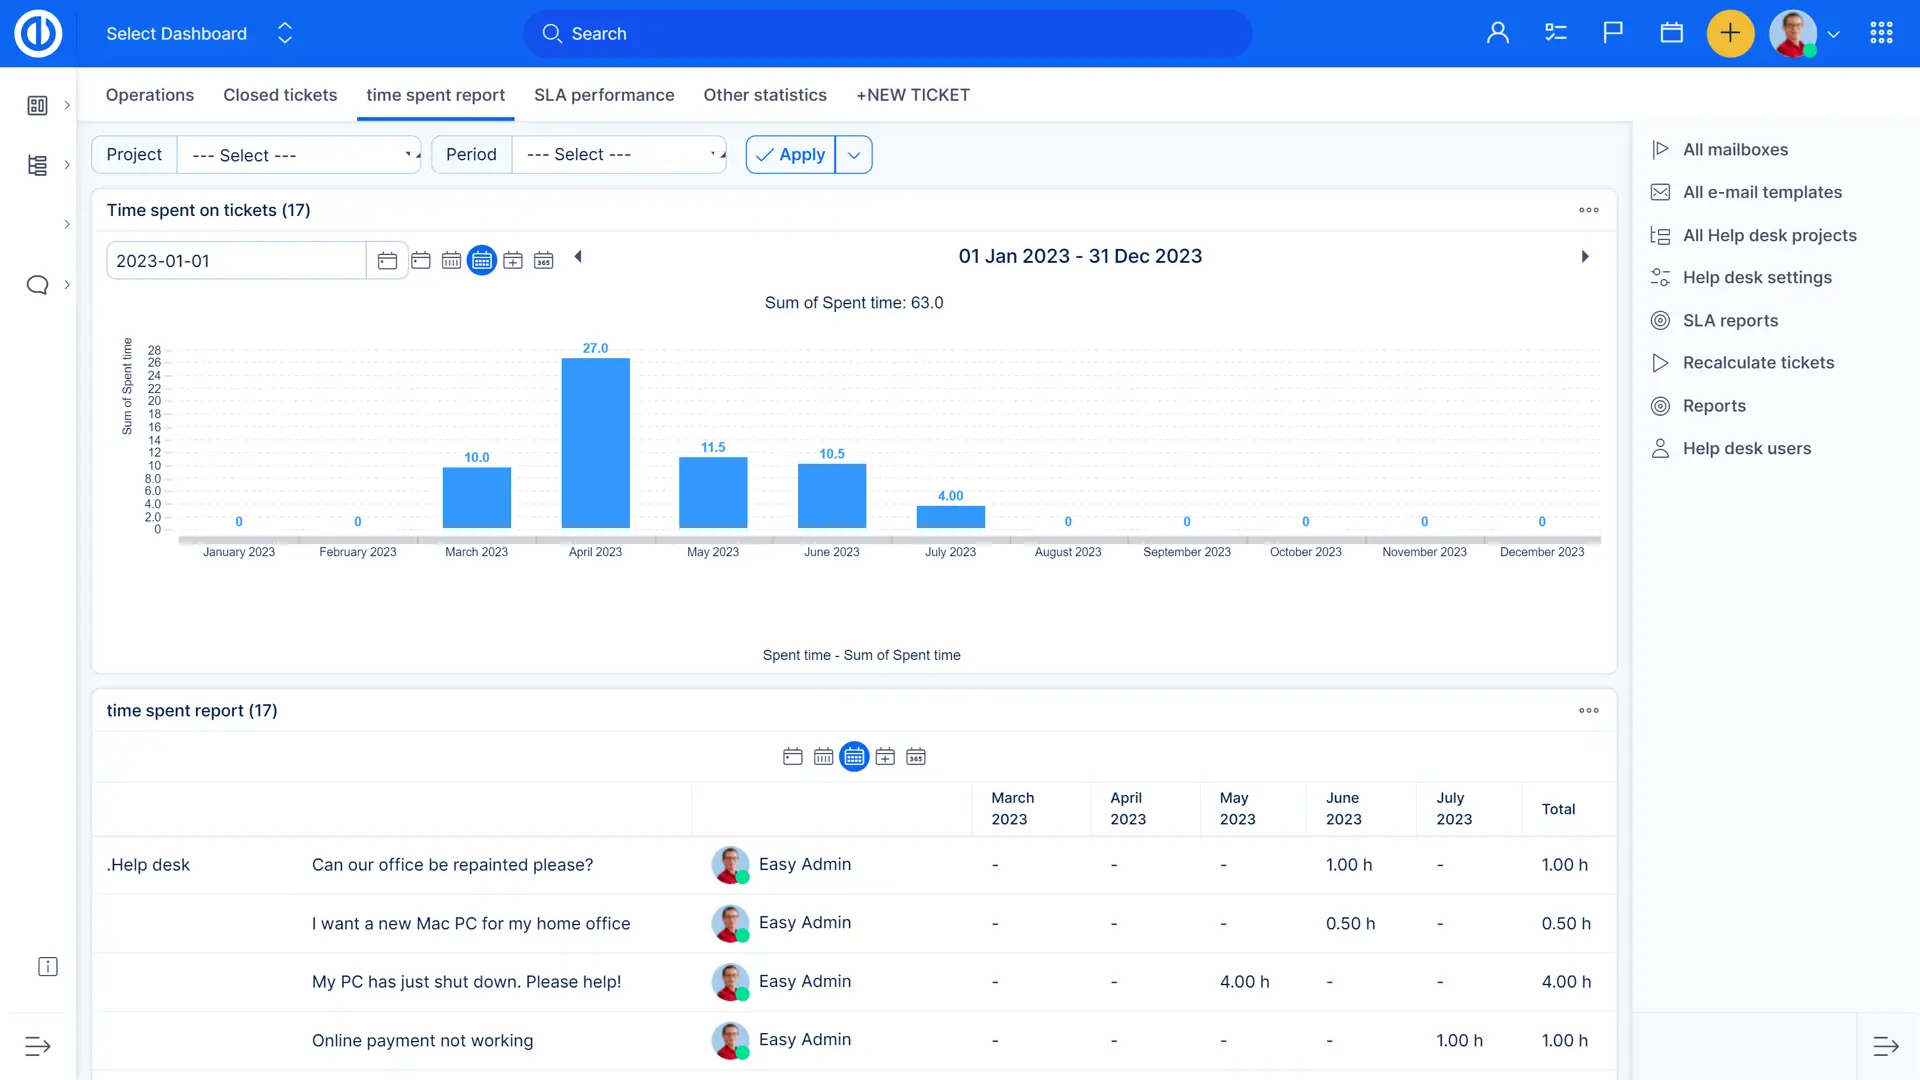The width and height of the screenshot is (1920, 1080).
Task: Open the Period select dropdown
Action: [x=619, y=155]
